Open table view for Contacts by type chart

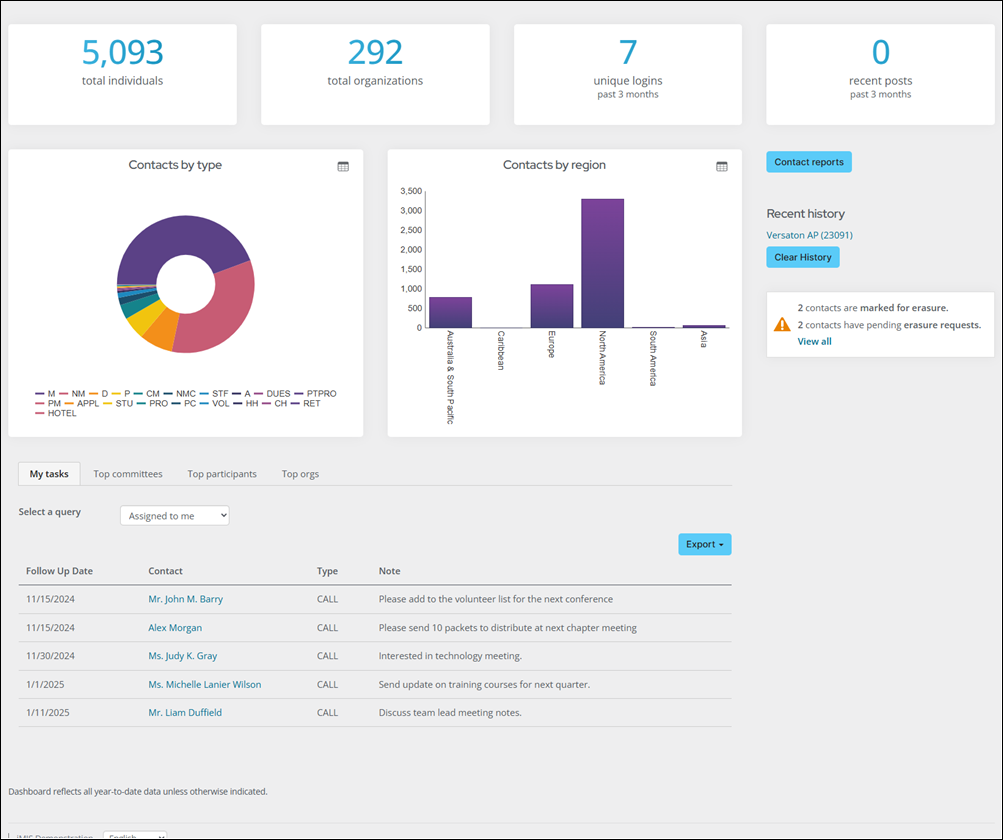[343, 167]
